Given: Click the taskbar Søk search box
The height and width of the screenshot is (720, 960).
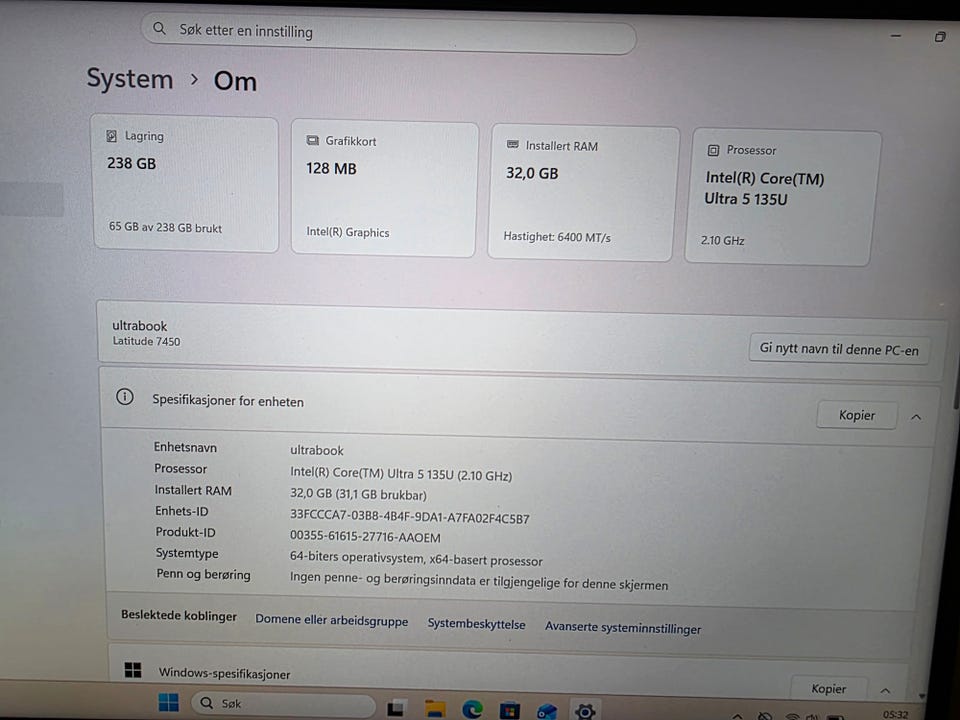Looking at the screenshot, I should [283, 704].
